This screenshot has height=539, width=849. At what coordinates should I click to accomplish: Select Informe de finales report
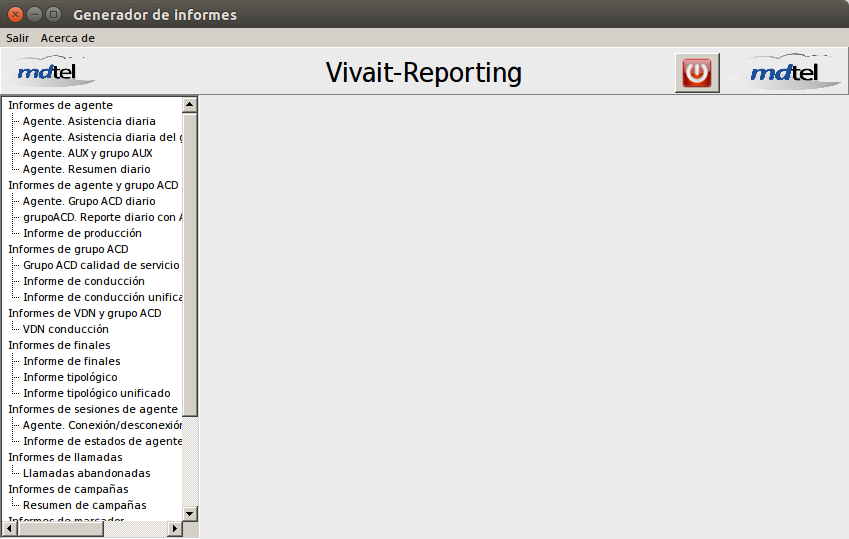click(x=71, y=361)
